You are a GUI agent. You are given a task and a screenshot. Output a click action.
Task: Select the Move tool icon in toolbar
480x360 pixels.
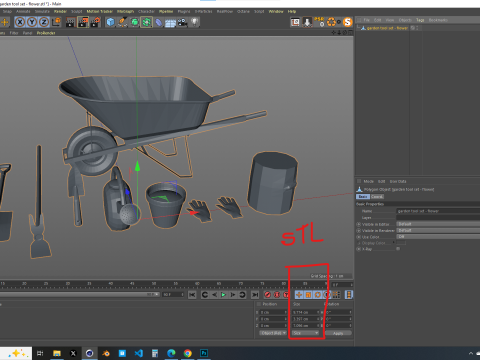point(5,22)
